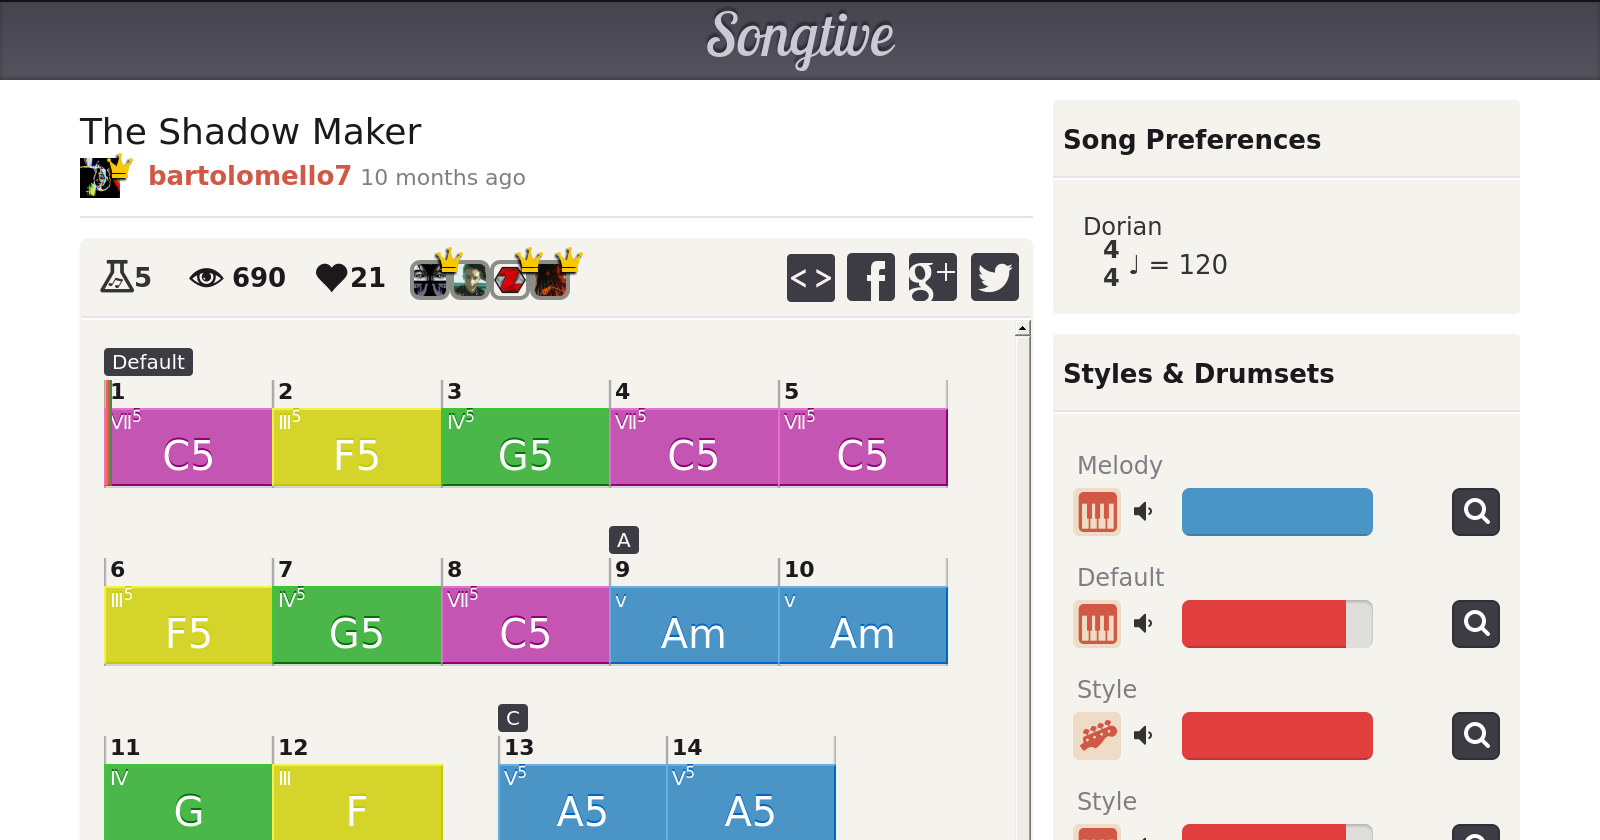Screen dimensions: 1600x840
Task: Toggle the first Style track speaker
Action: point(1143,736)
